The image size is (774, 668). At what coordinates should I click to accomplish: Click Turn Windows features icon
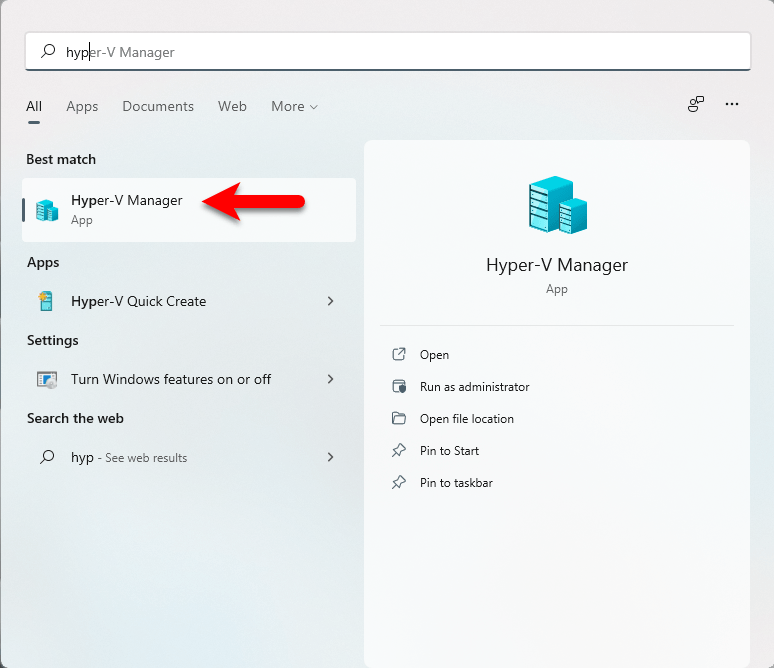click(47, 380)
